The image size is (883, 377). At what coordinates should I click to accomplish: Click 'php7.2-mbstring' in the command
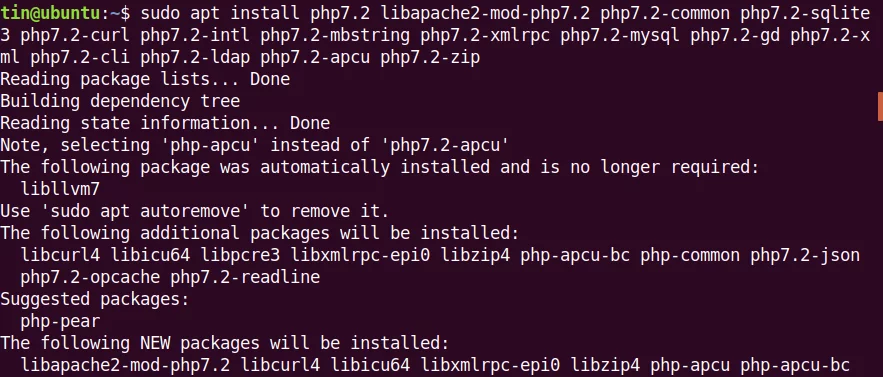pyautogui.click(x=335, y=35)
